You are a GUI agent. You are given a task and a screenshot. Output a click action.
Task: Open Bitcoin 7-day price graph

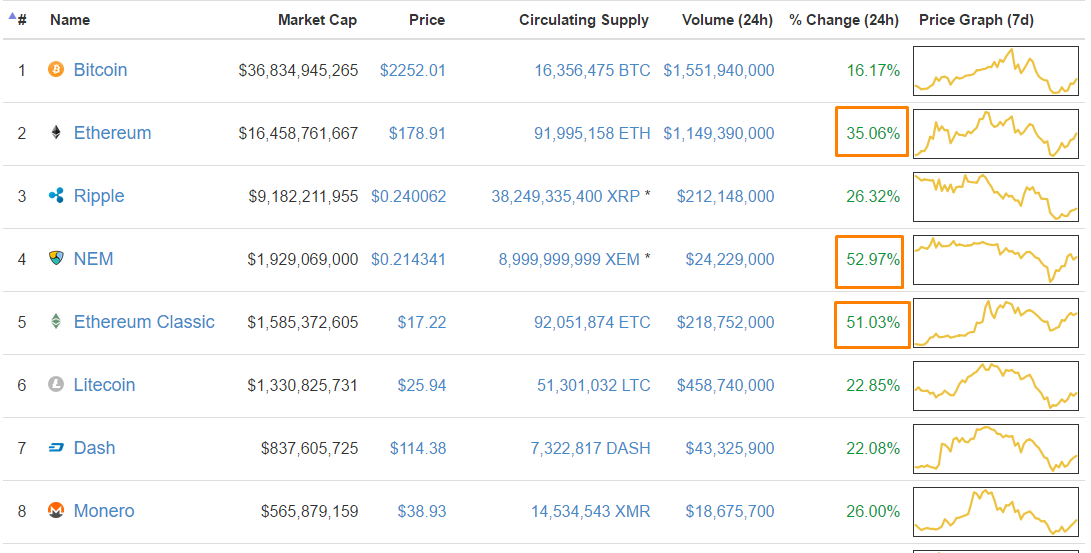coord(996,70)
